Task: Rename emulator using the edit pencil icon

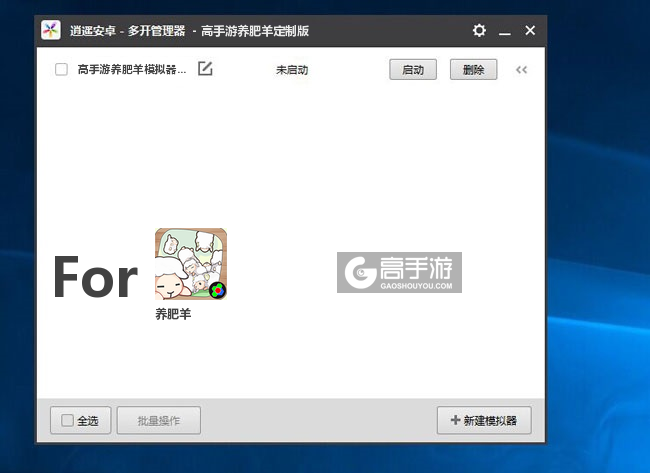Action: [x=205, y=68]
